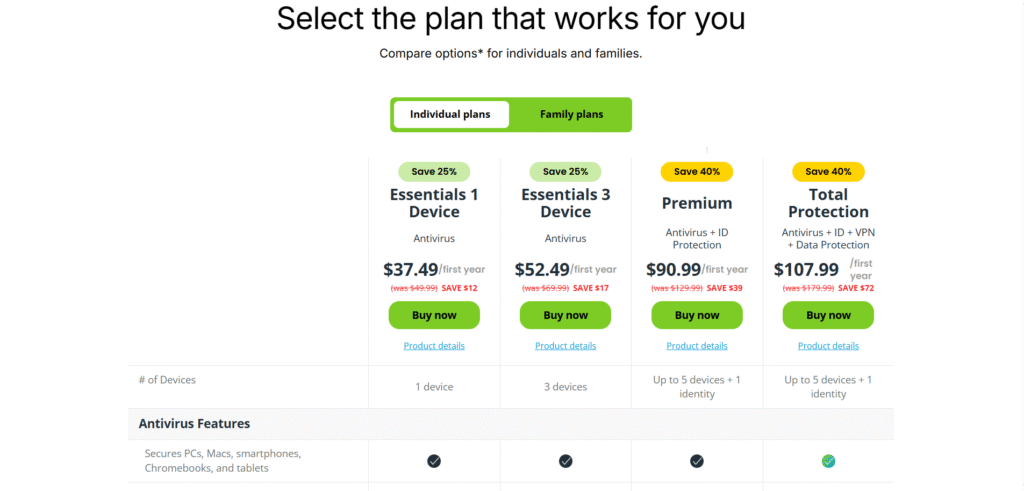Screen dimensions: 1024x491
Task: Click the Premium column checkmark icon
Action: pos(697,461)
